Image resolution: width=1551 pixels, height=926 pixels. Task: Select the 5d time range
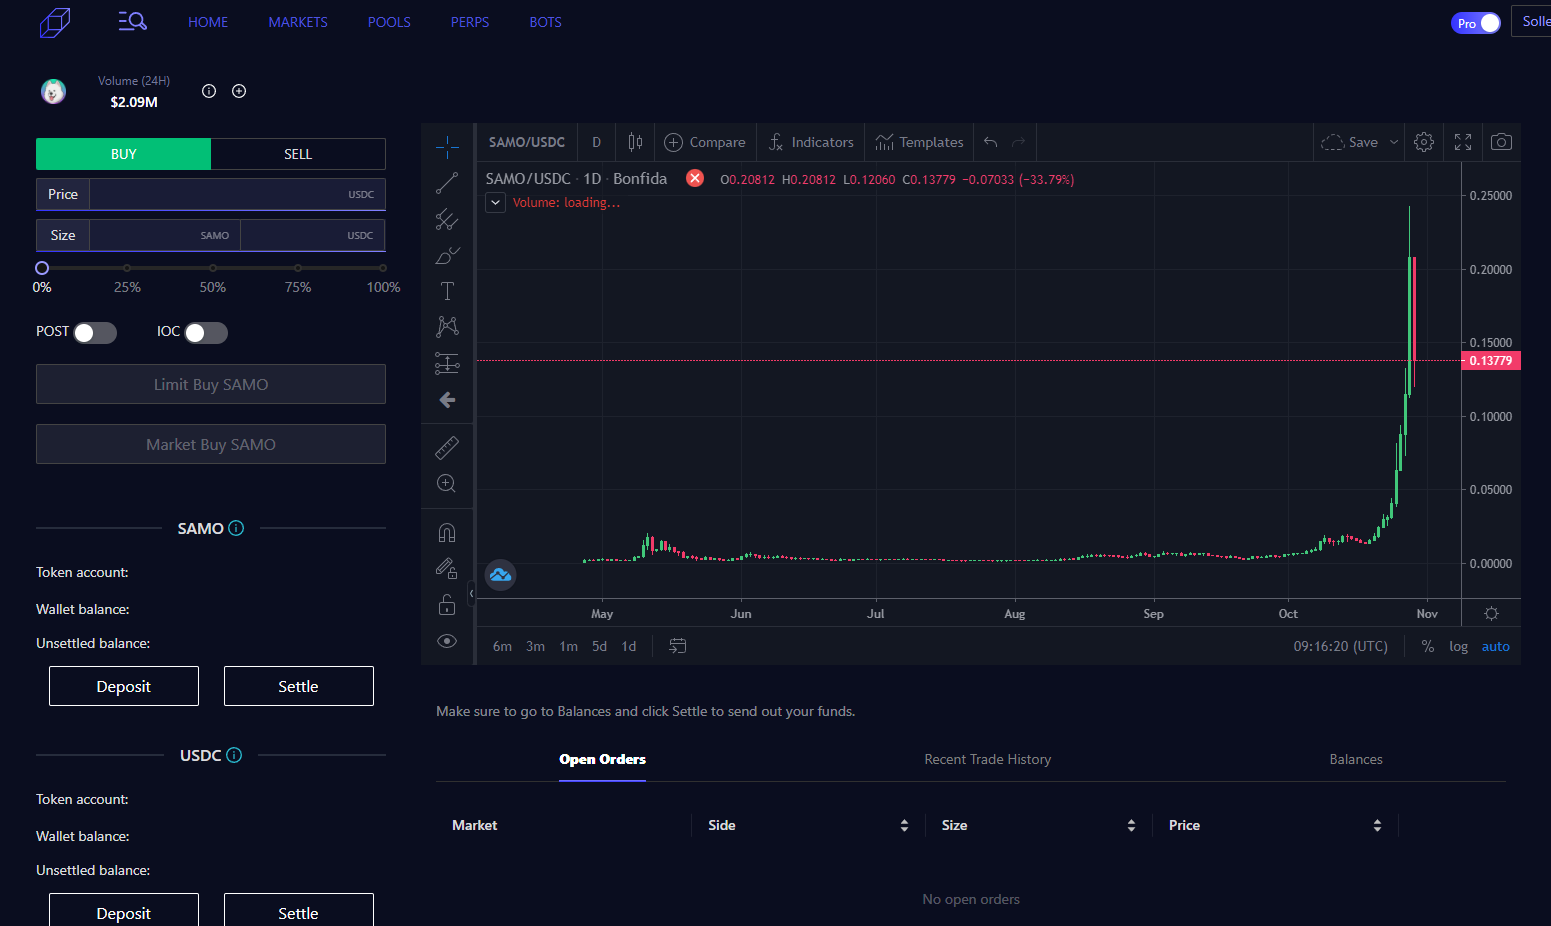(x=600, y=646)
